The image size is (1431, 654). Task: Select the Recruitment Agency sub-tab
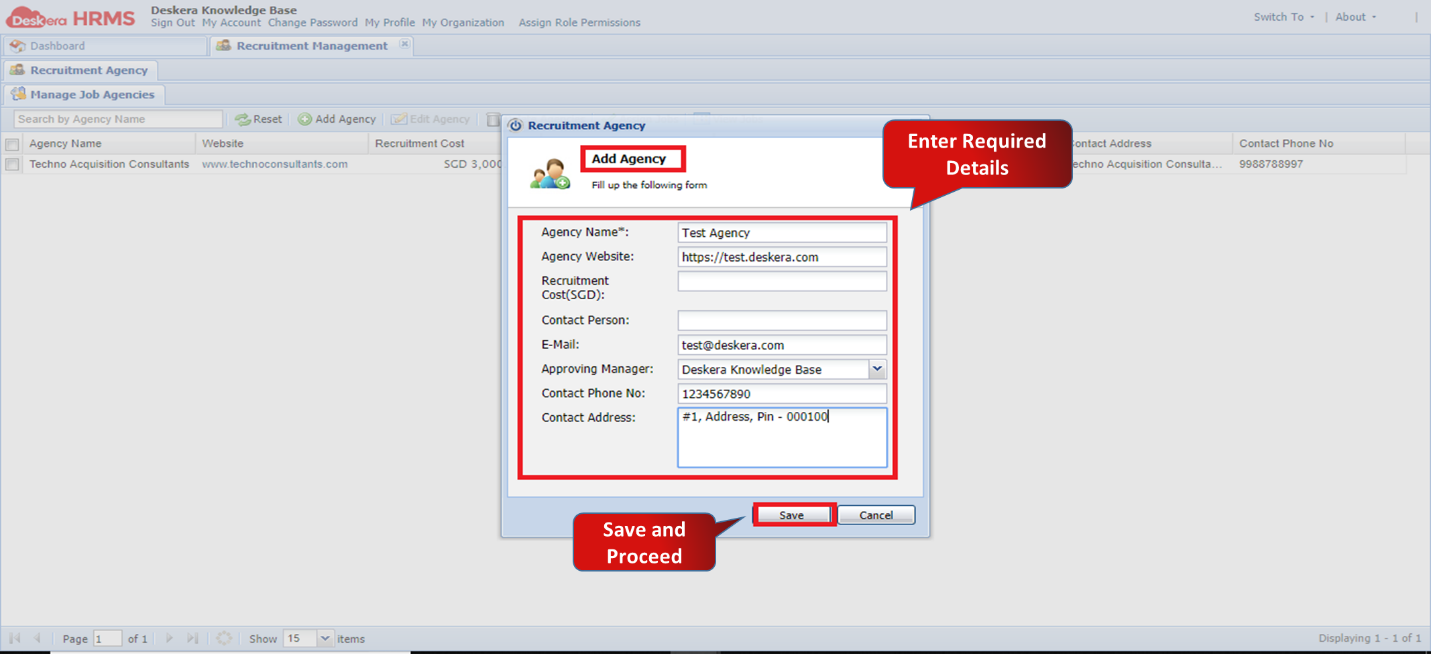click(80, 70)
